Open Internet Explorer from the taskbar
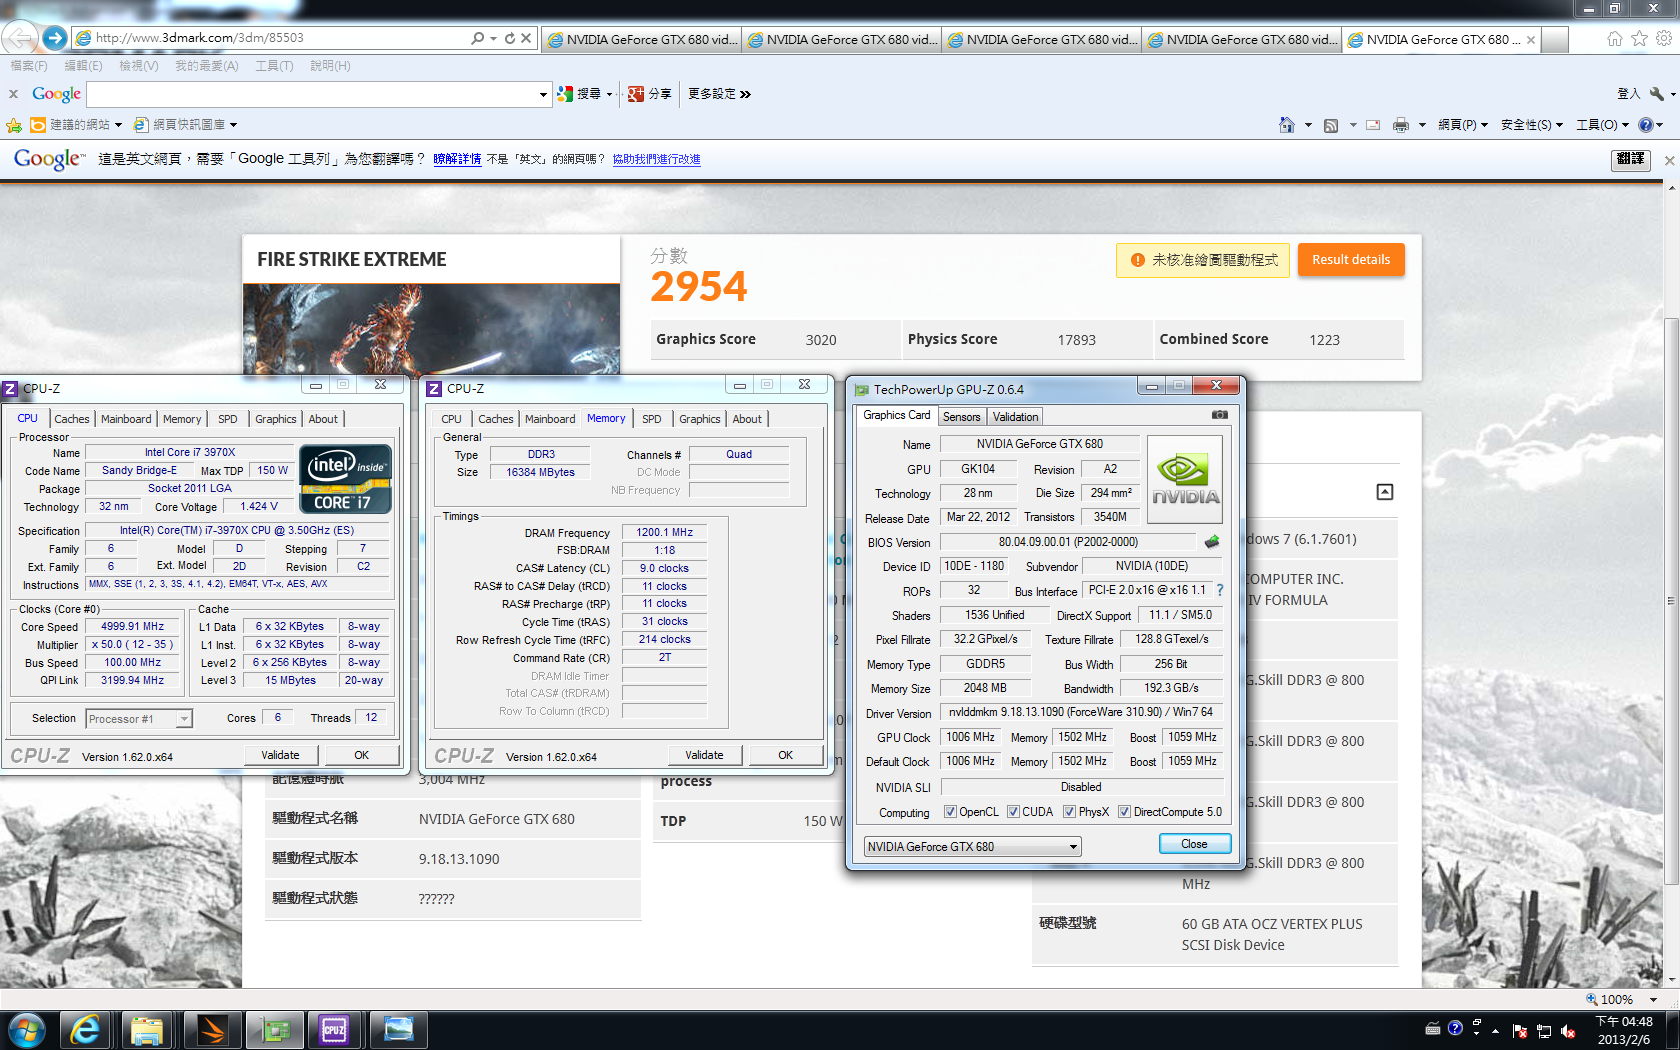The image size is (1680, 1050). pos(86,1029)
